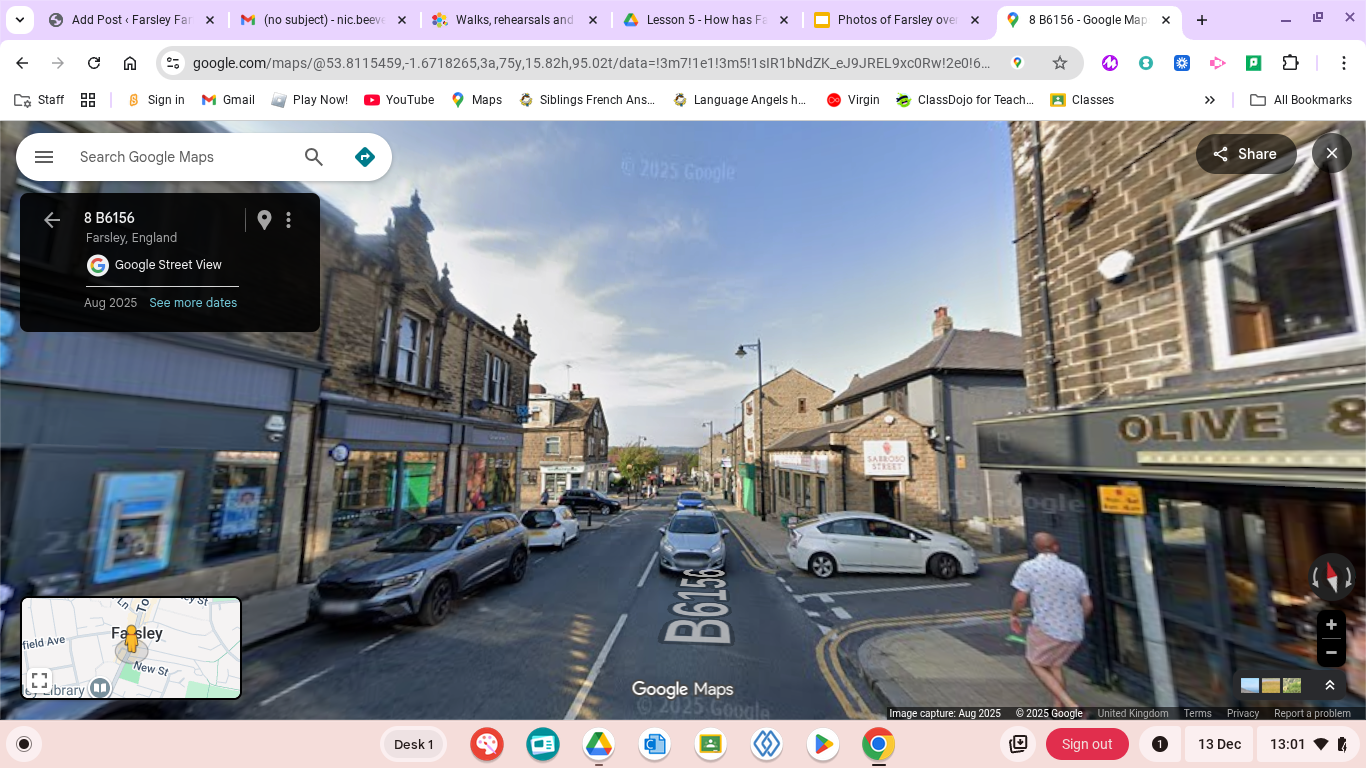This screenshot has width=1366, height=768.
Task: Expand the imagery strip with double chevron
Action: click(x=1330, y=685)
